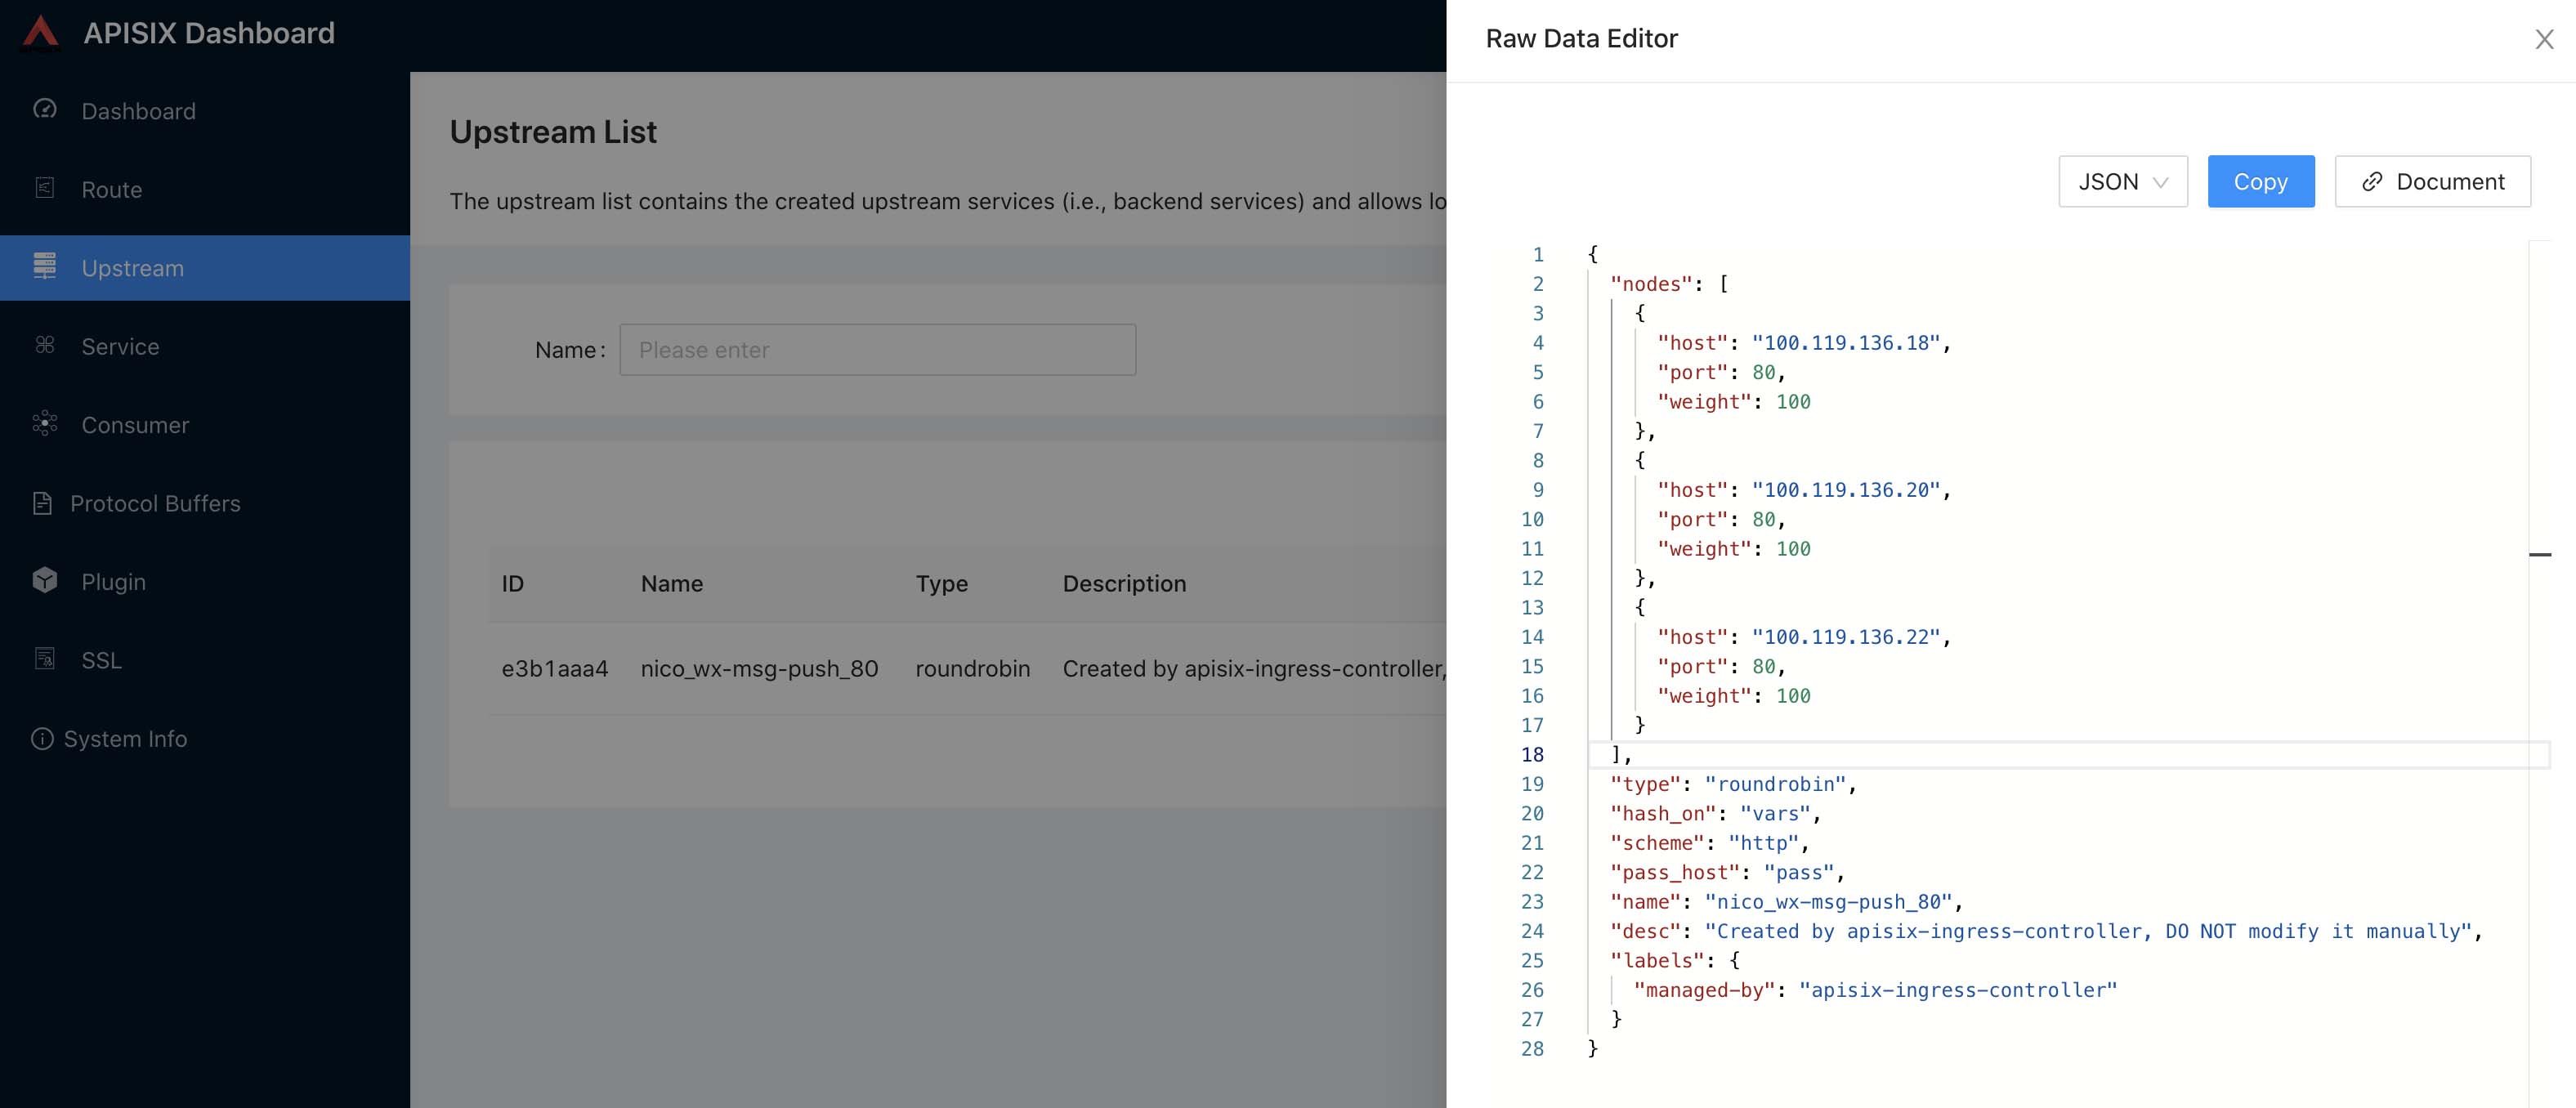Click the editor minimap scrollbar marker
This screenshot has width=2576, height=1108.
click(x=2540, y=554)
